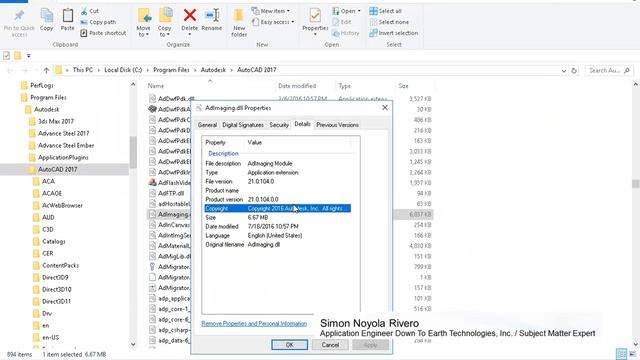Click quick access properties checkmark icon
640x360 pixels.
[x=6, y=56]
